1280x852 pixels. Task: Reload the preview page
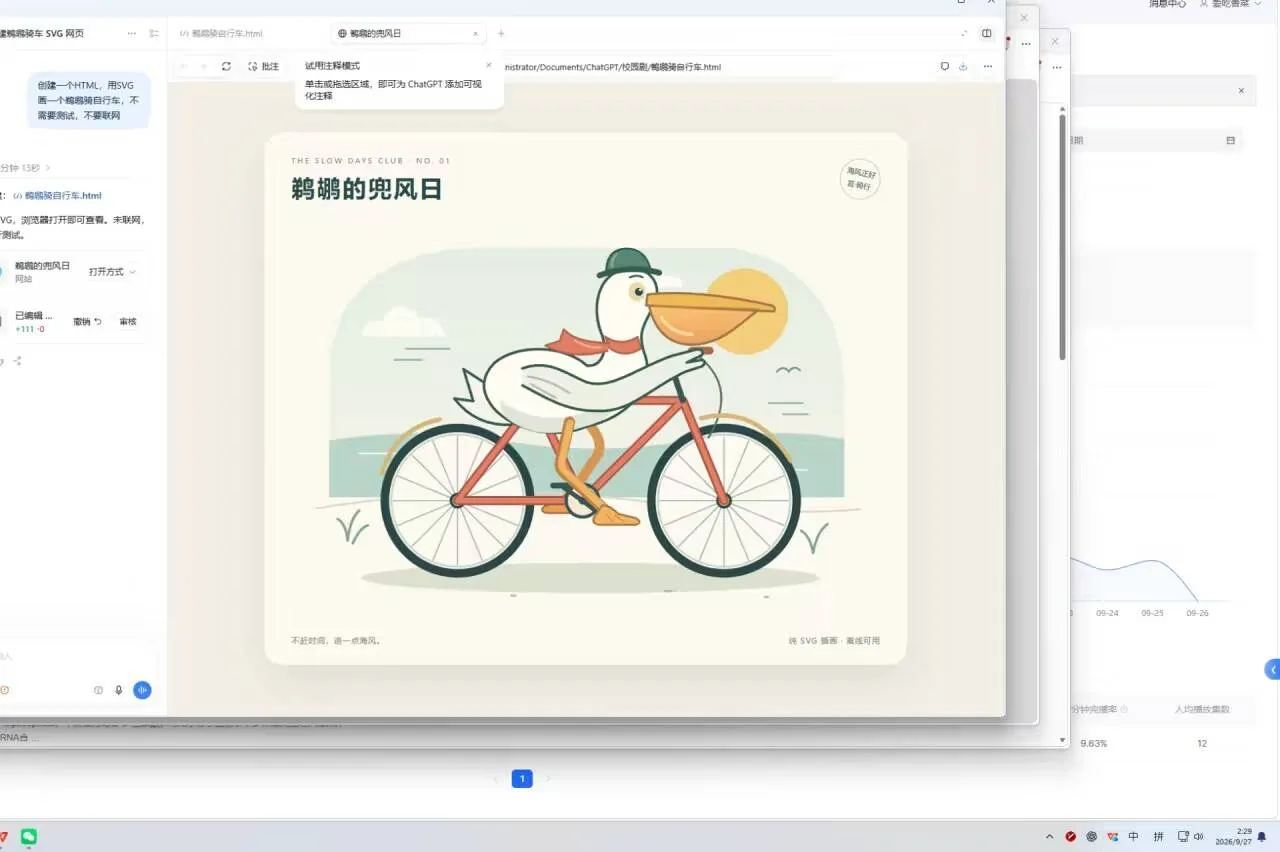tap(227, 66)
